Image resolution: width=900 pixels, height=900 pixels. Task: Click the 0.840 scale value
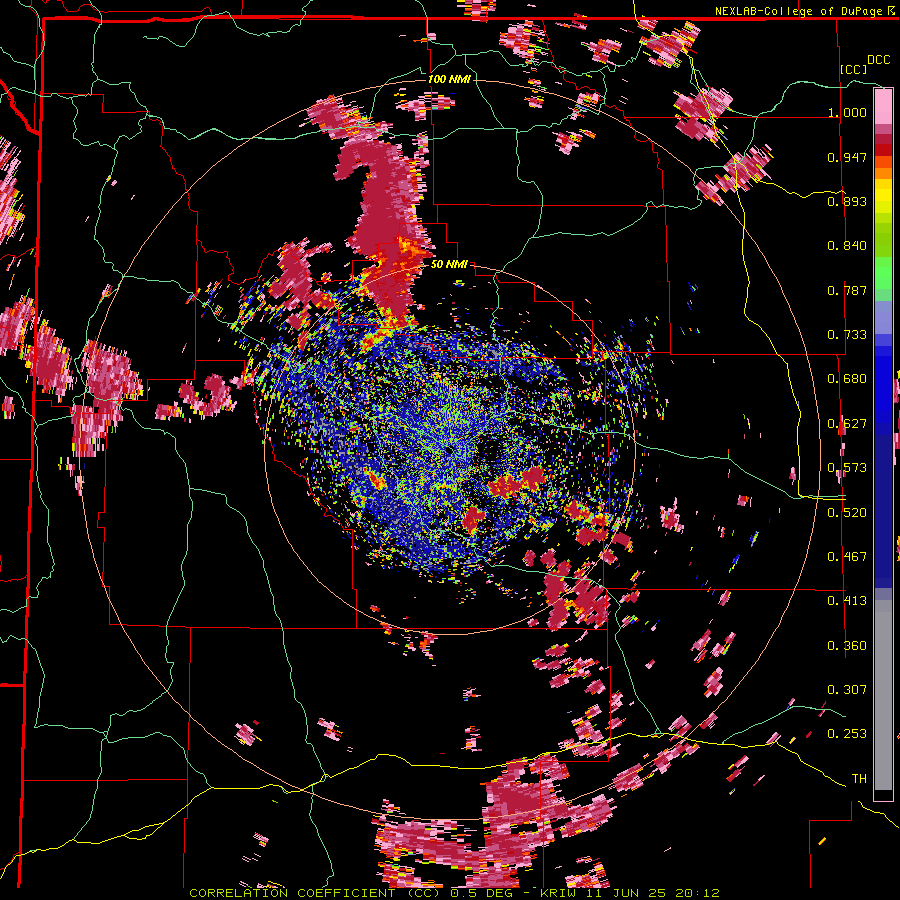pyautogui.click(x=847, y=246)
